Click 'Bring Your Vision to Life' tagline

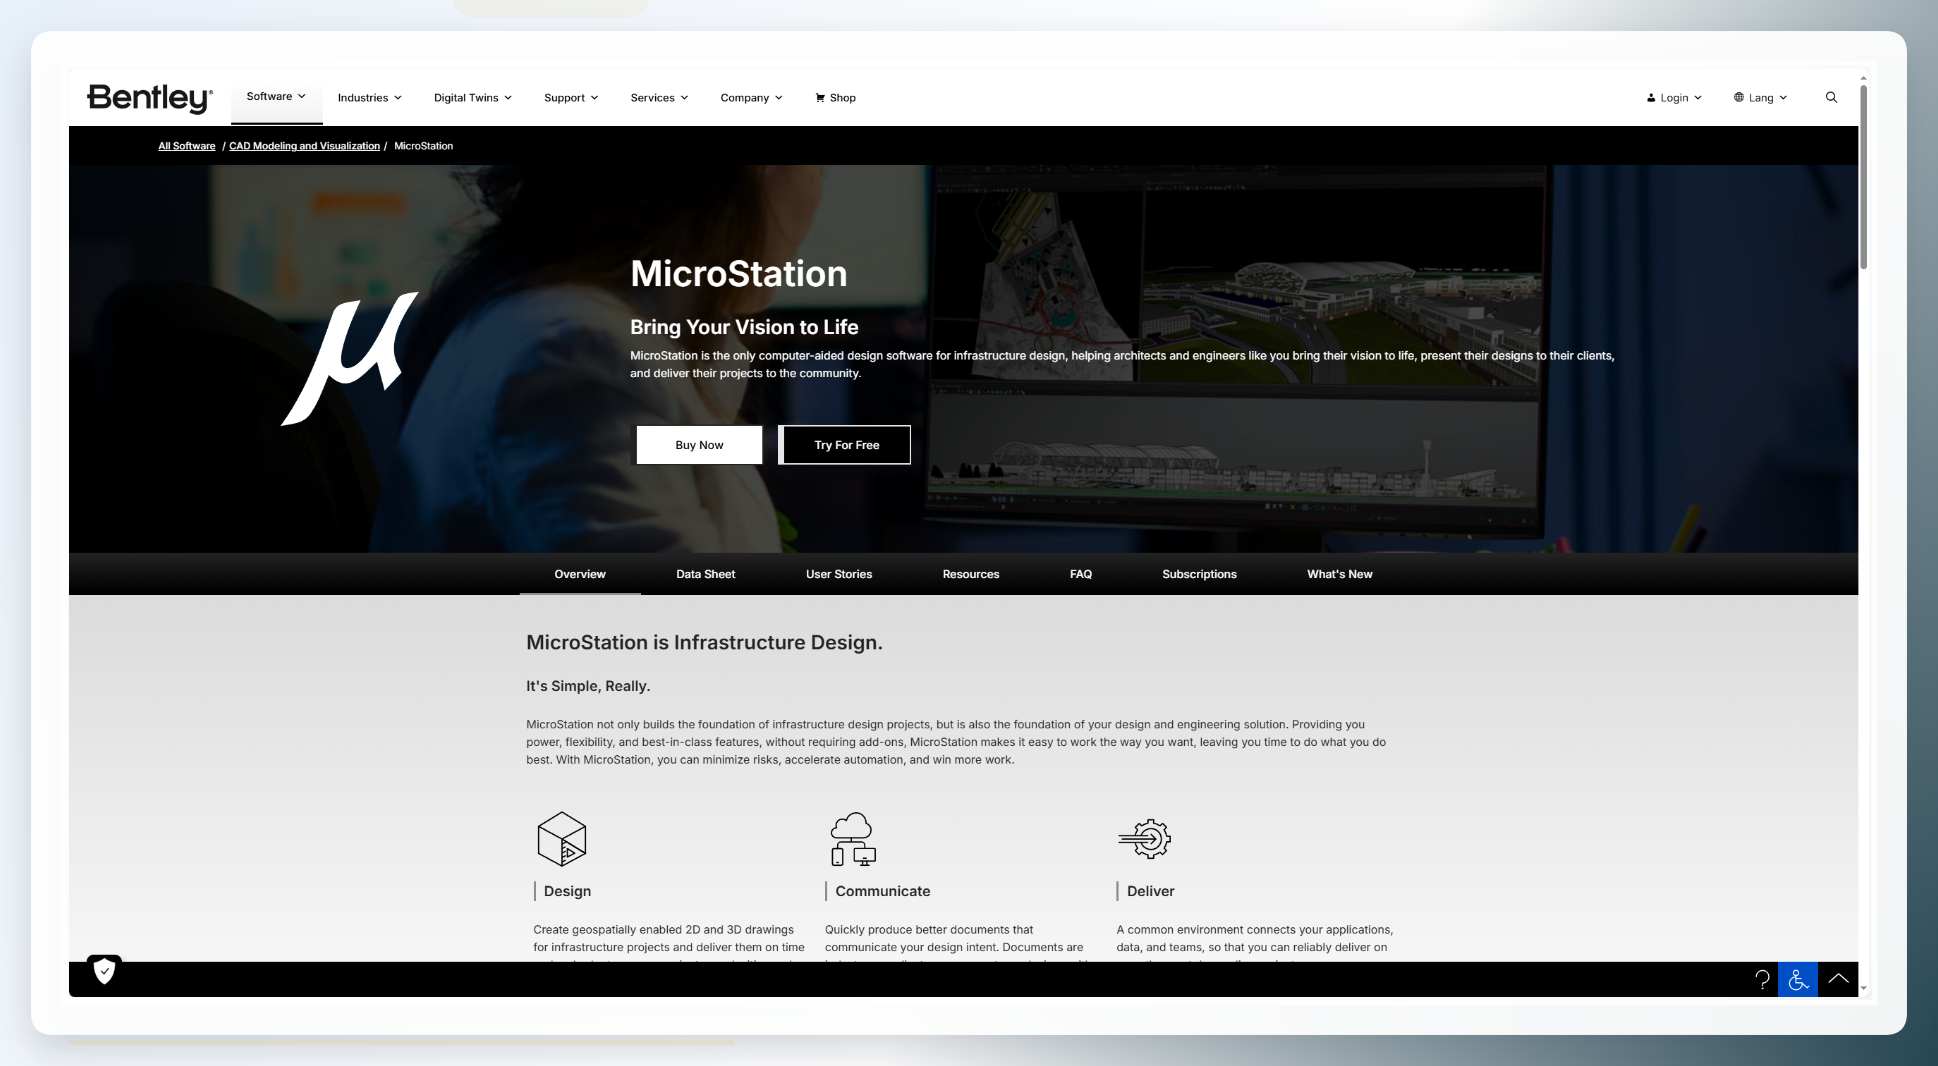[x=744, y=327]
